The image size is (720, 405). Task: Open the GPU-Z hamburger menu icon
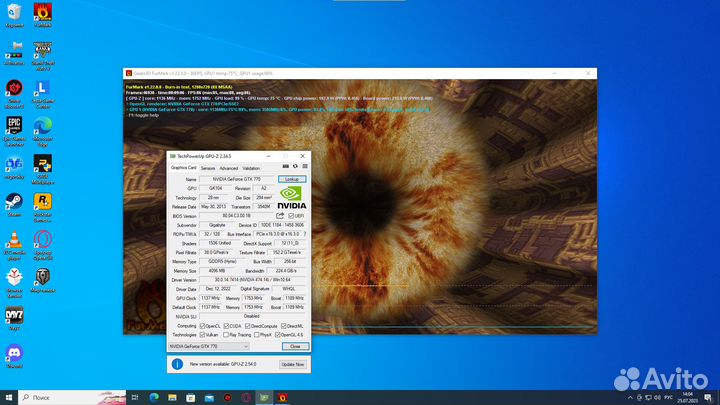pos(305,166)
